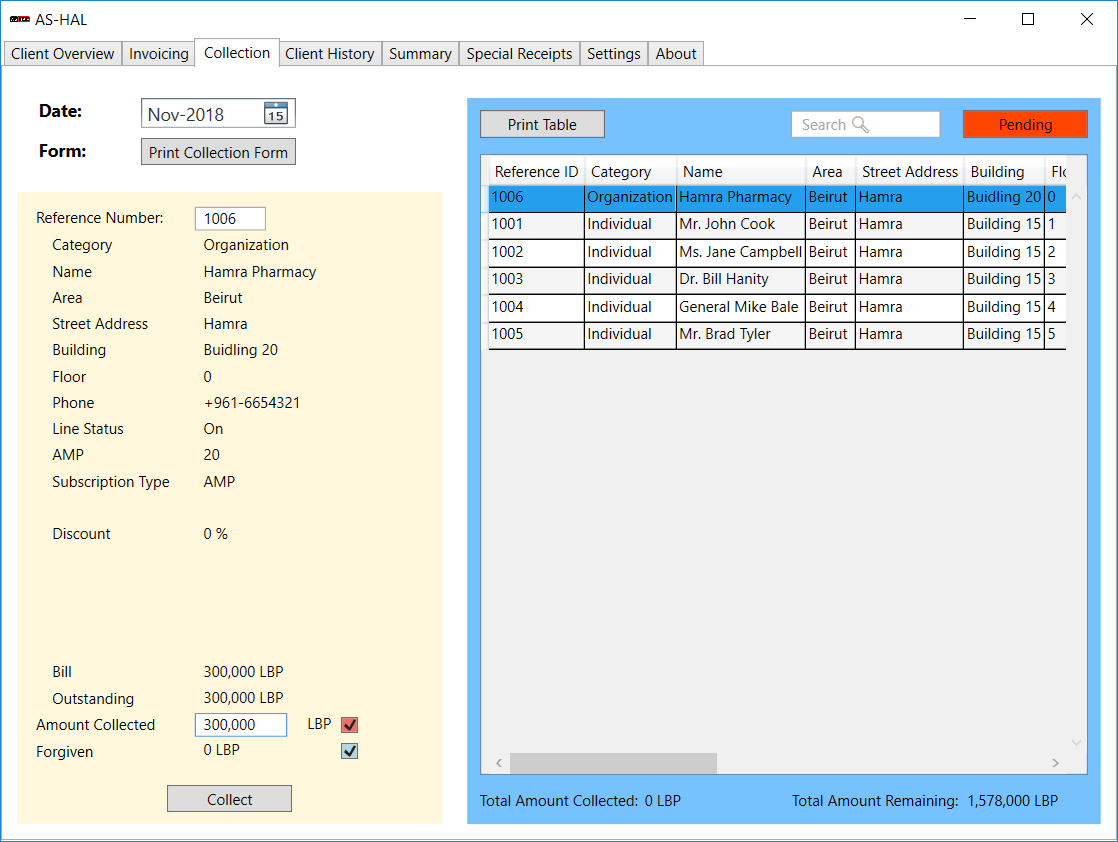Click the Collect button
The height and width of the screenshot is (842, 1118).
pyautogui.click(x=230, y=799)
